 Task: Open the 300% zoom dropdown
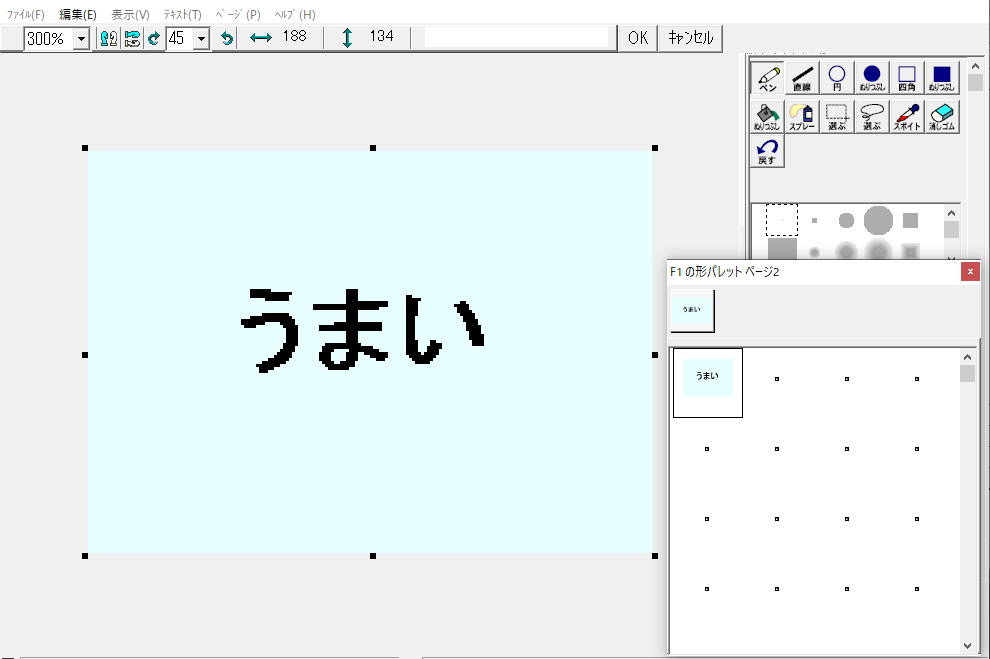(81, 39)
